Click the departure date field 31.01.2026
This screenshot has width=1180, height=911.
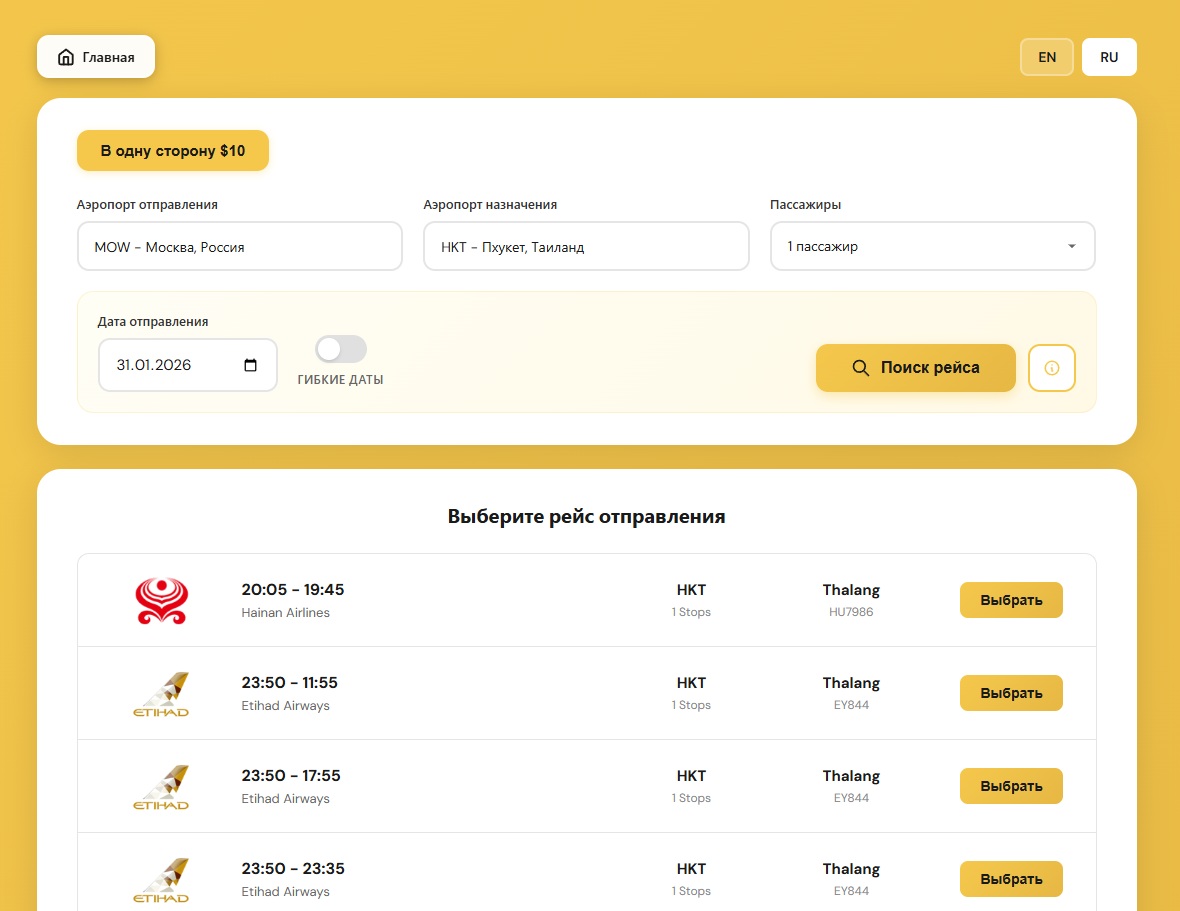point(170,365)
